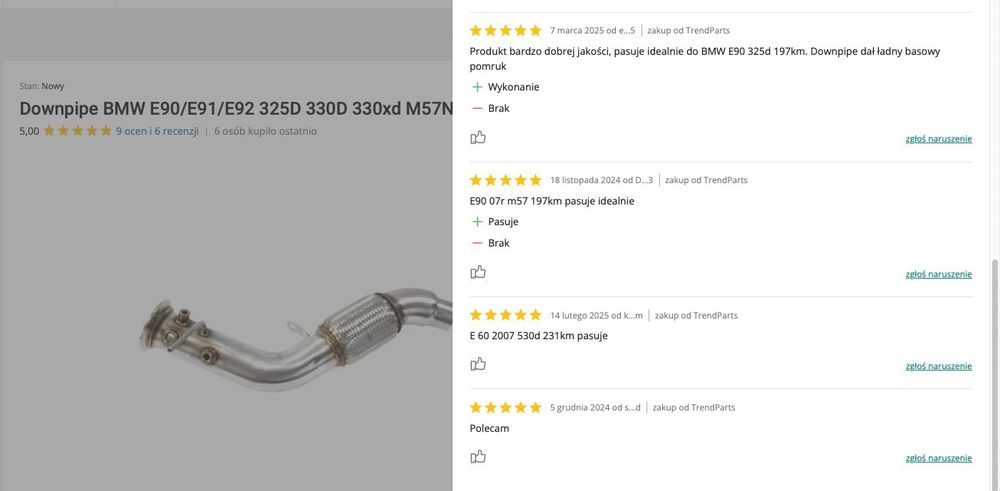Click zgłoś naruszenie for the E 60 530d review

click(938, 366)
